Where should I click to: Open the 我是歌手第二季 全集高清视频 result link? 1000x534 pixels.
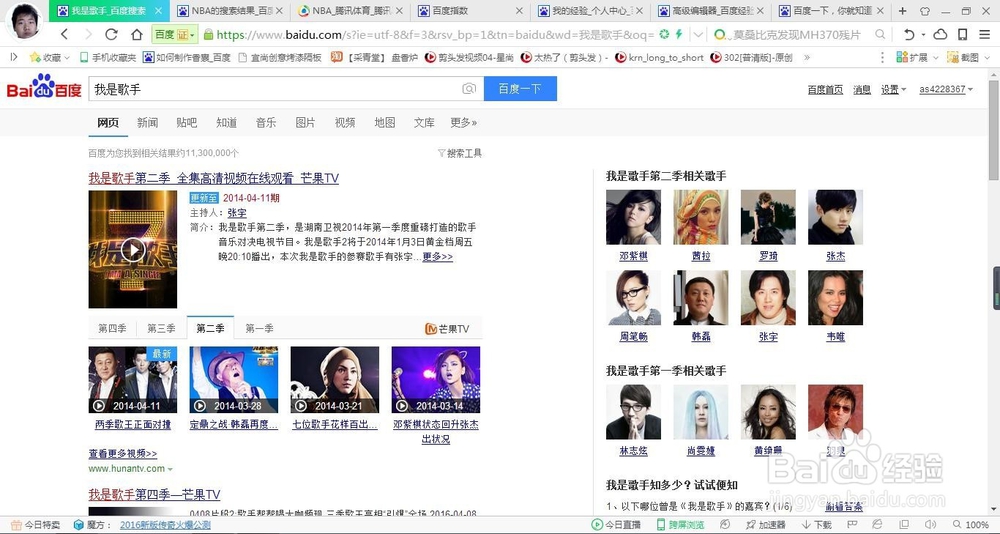click(214, 178)
